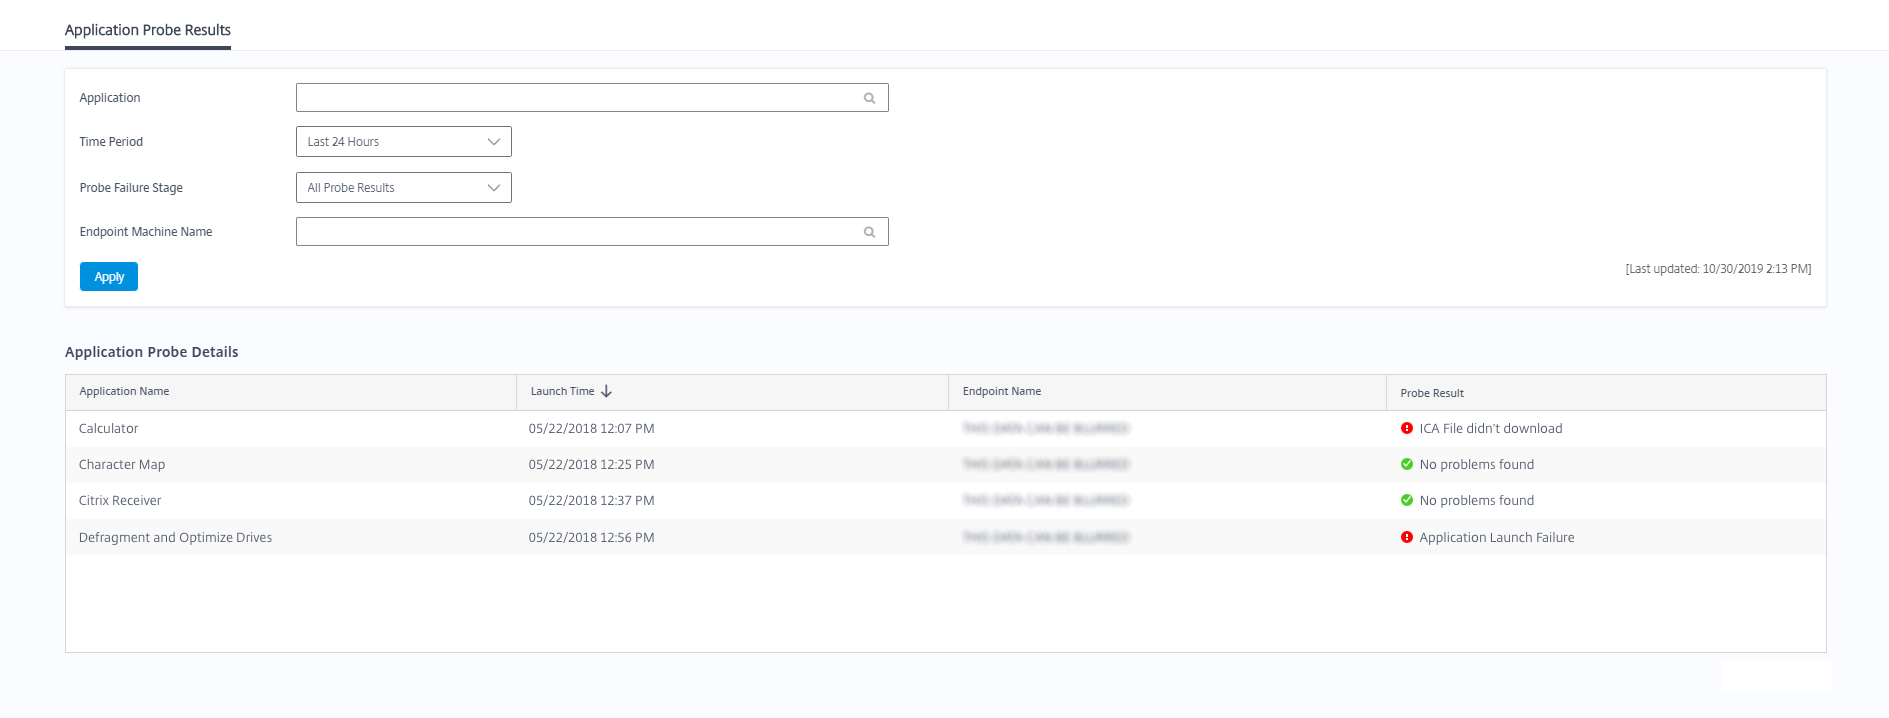Image resolution: width=1889 pixels, height=718 pixels.
Task: Click the Last updated timestamp text
Action: pos(1718,269)
